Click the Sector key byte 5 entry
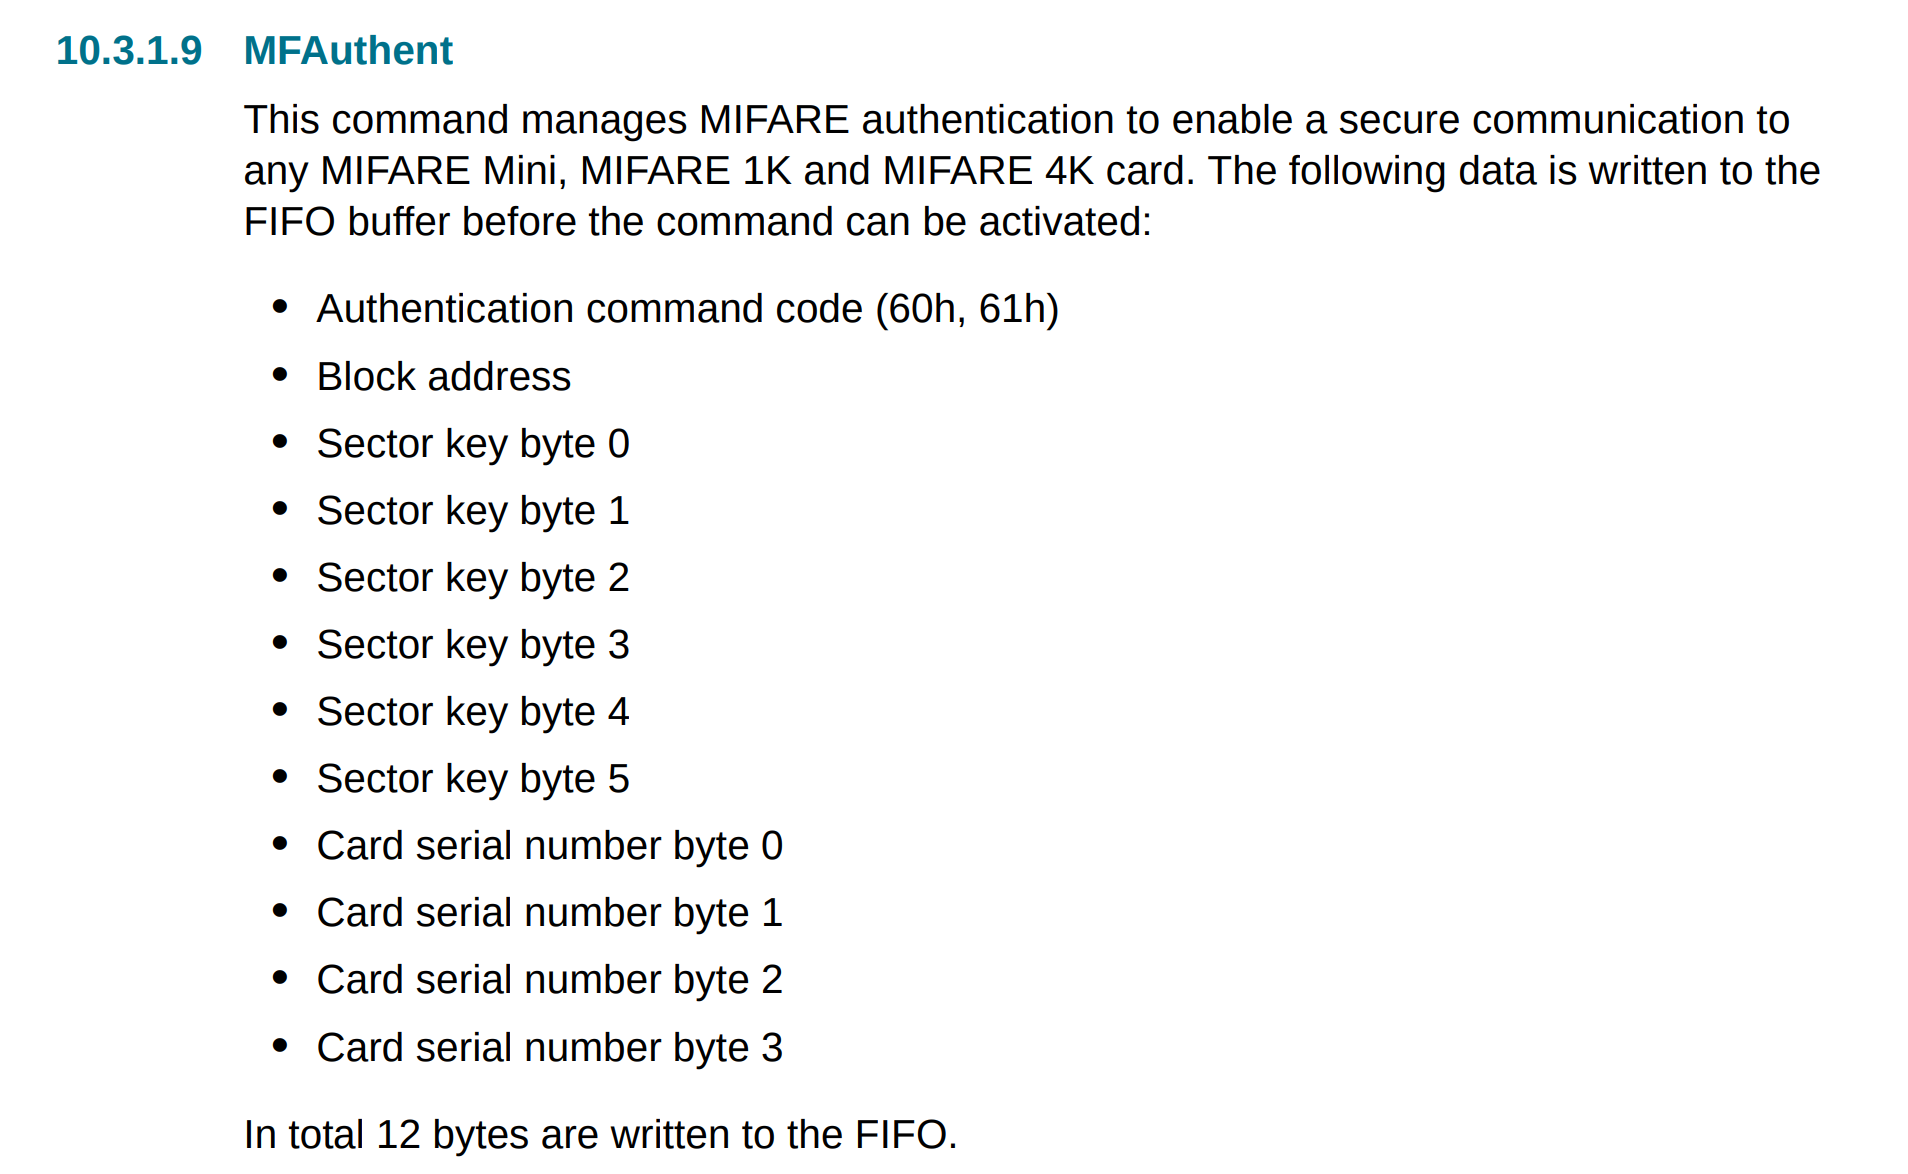Image resolution: width=1908 pixels, height=1174 pixels. (473, 779)
